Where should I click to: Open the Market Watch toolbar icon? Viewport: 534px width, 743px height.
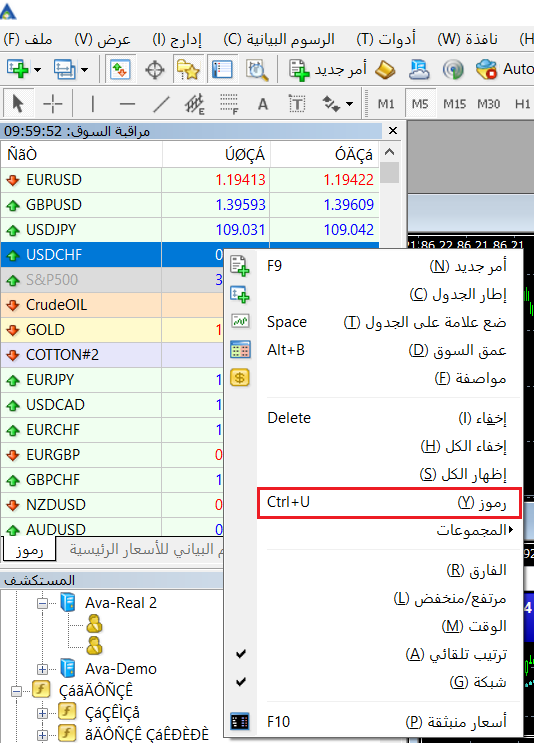120,70
